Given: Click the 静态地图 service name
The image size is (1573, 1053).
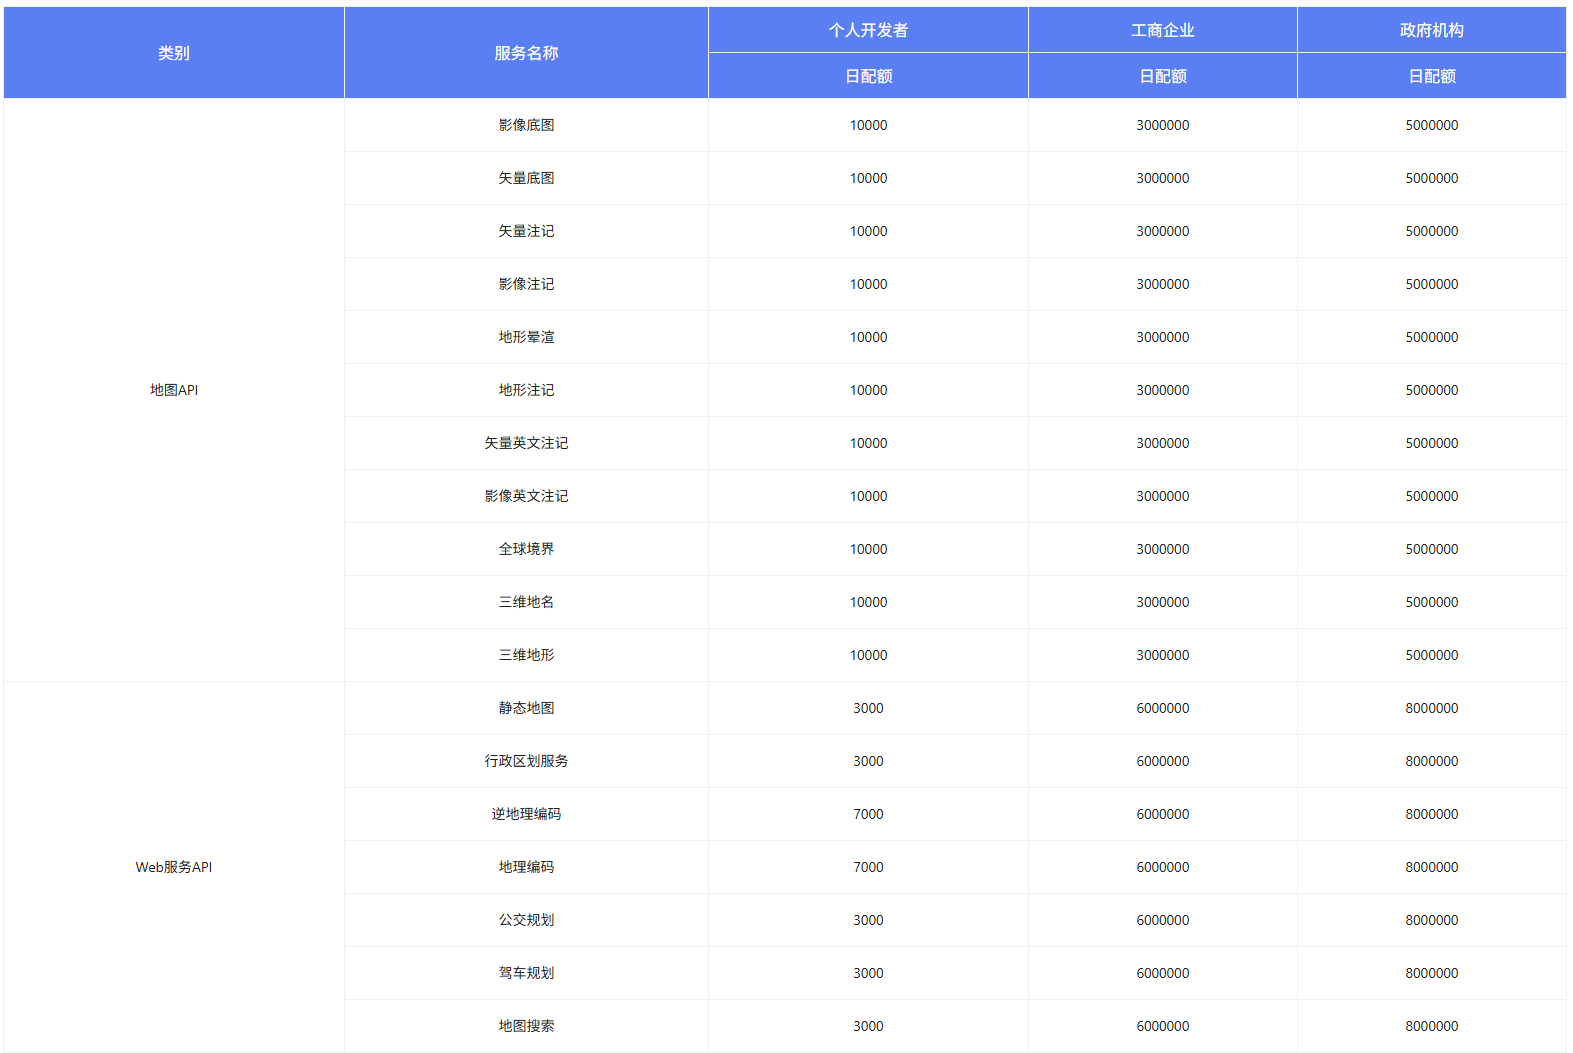Looking at the screenshot, I should [526, 708].
